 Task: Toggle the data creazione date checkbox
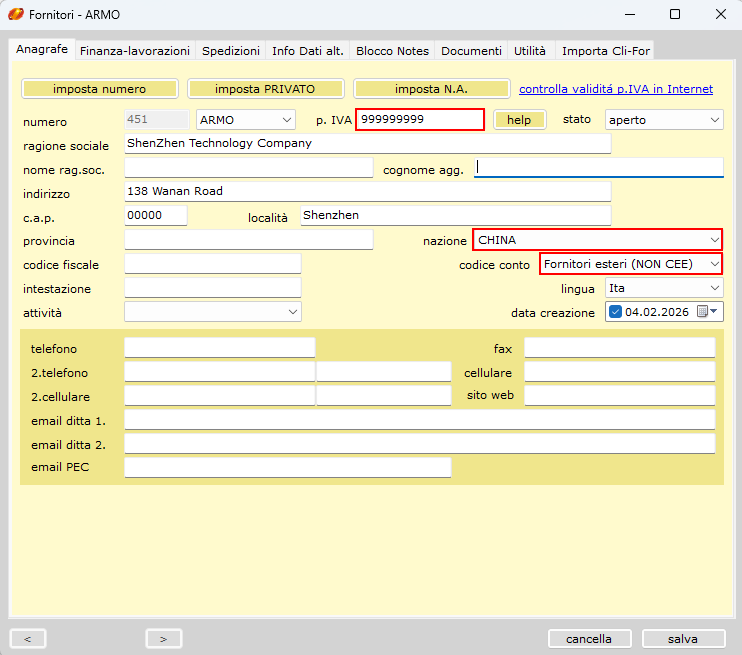tap(615, 312)
